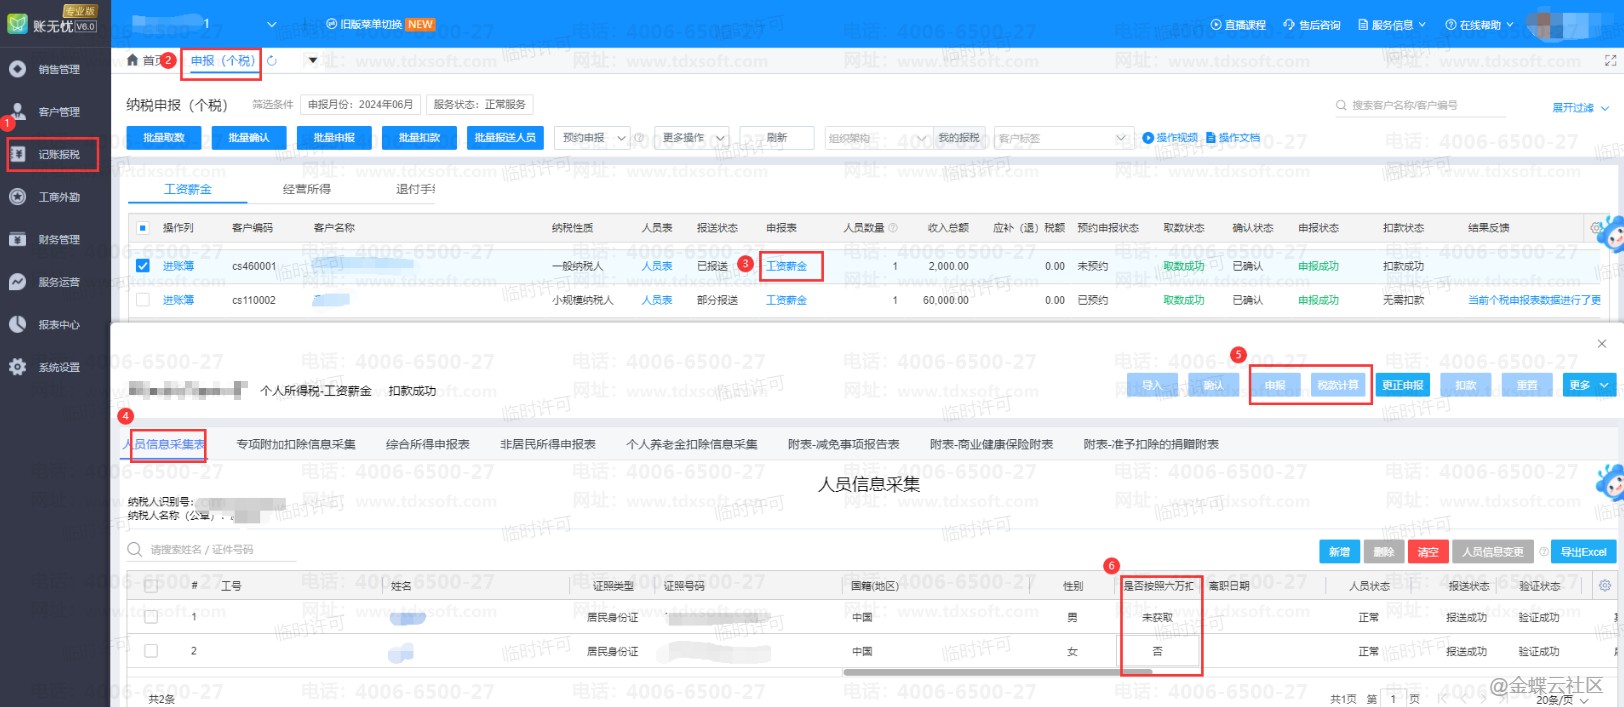Open the 综合所得申报表 tab

427,444
